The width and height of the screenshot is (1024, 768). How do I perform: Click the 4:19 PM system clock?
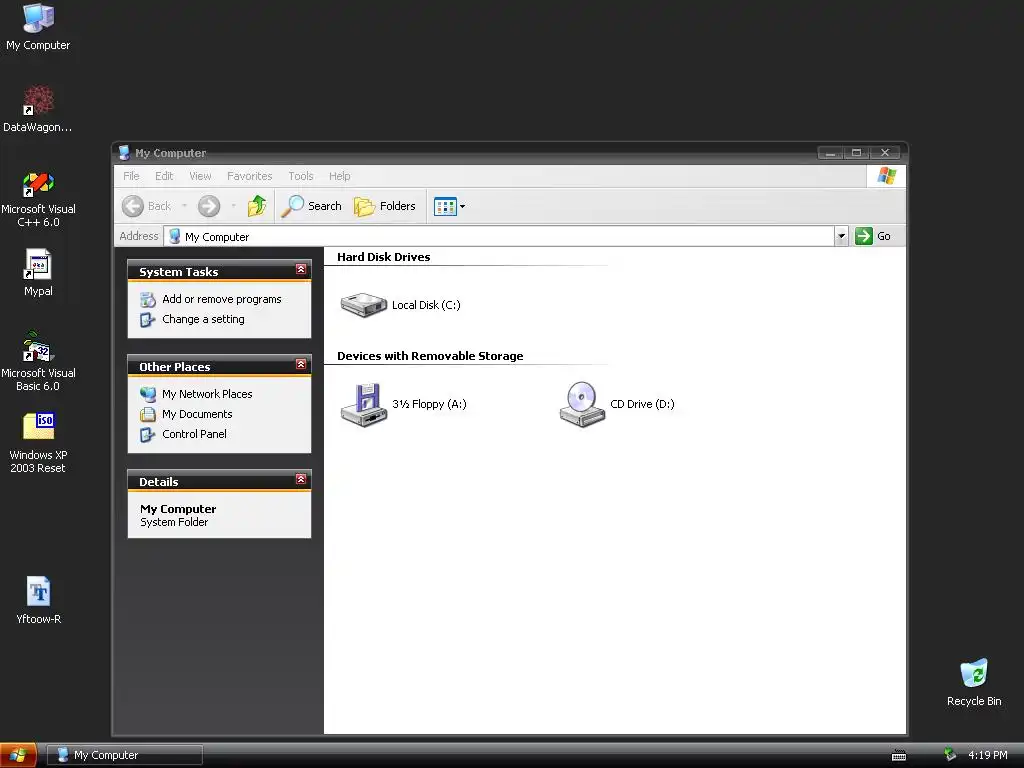(x=987, y=756)
